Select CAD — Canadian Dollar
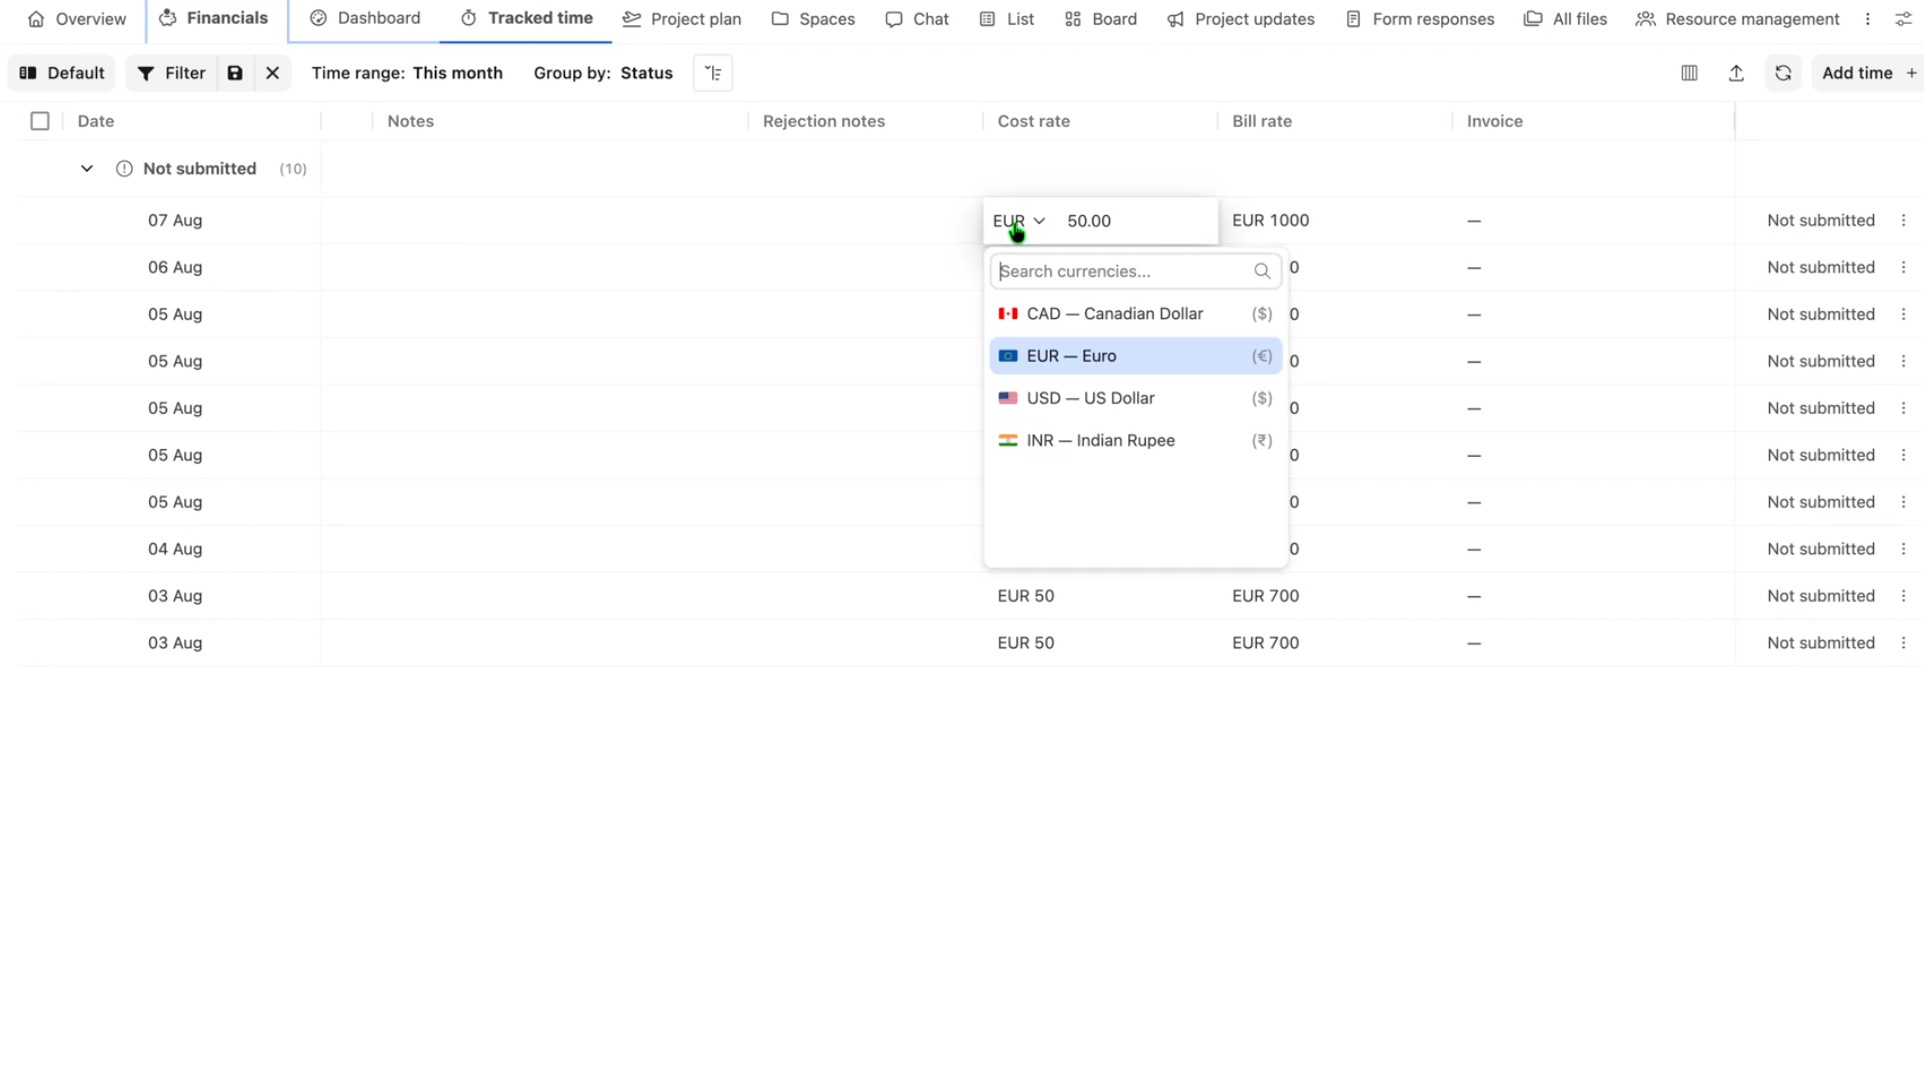The height and width of the screenshot is (1076, 1924). coord(1135,314)
